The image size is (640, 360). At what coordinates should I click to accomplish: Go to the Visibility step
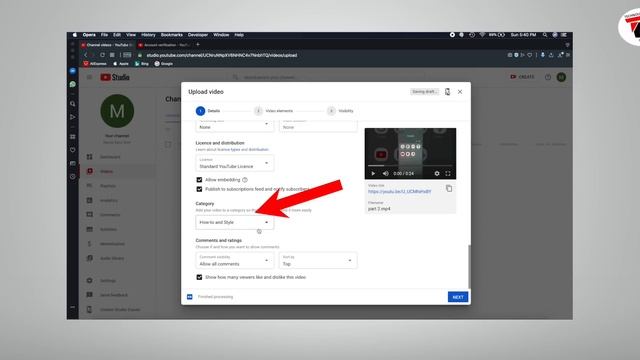point(340,111)
